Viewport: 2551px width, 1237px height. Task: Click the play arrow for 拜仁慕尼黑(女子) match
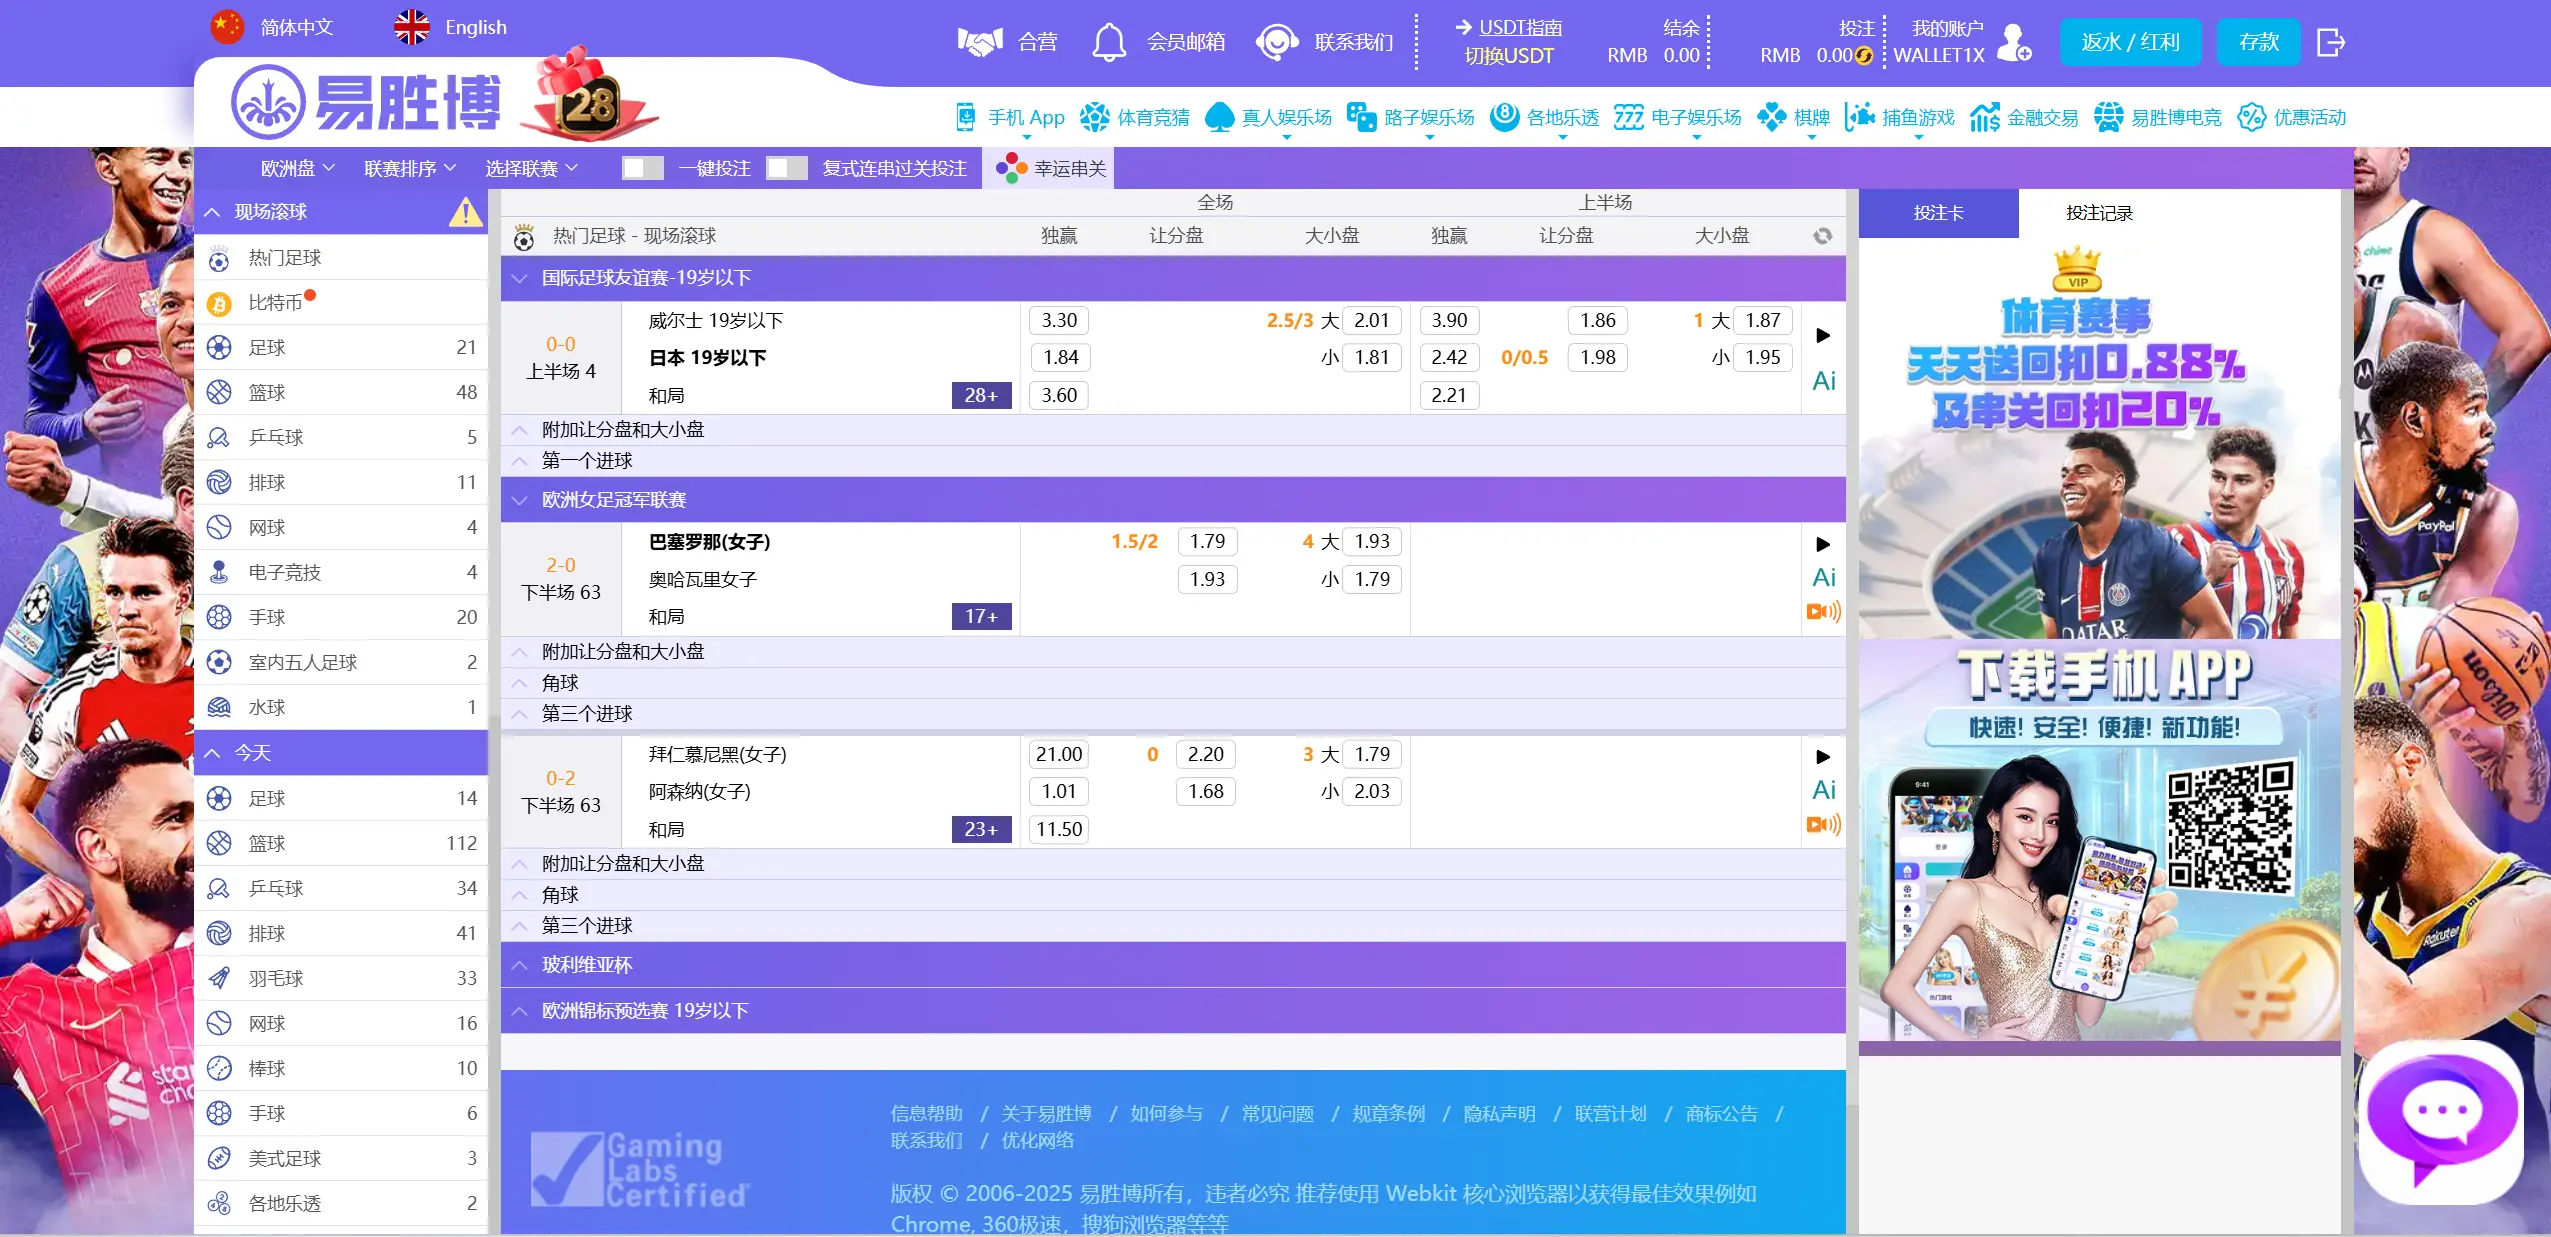pyautogui.click(x=1823, y=757)
